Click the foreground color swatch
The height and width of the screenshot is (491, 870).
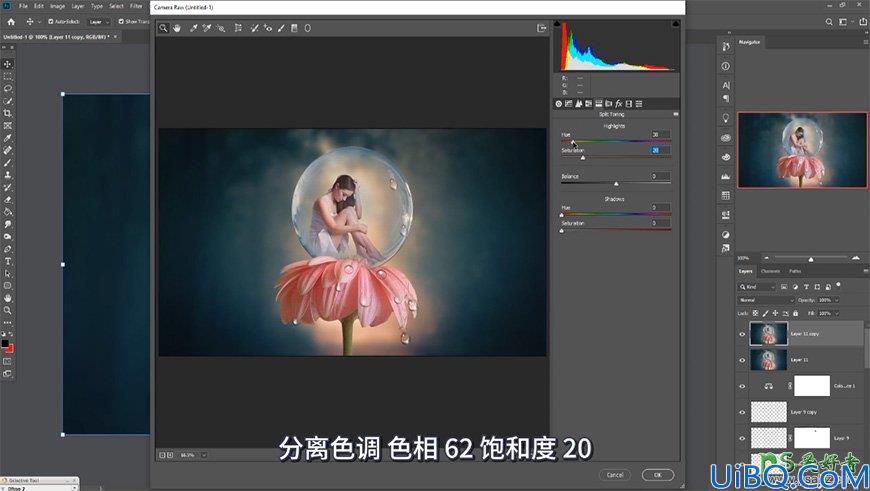pyautogui.click(x=5, y=344)
